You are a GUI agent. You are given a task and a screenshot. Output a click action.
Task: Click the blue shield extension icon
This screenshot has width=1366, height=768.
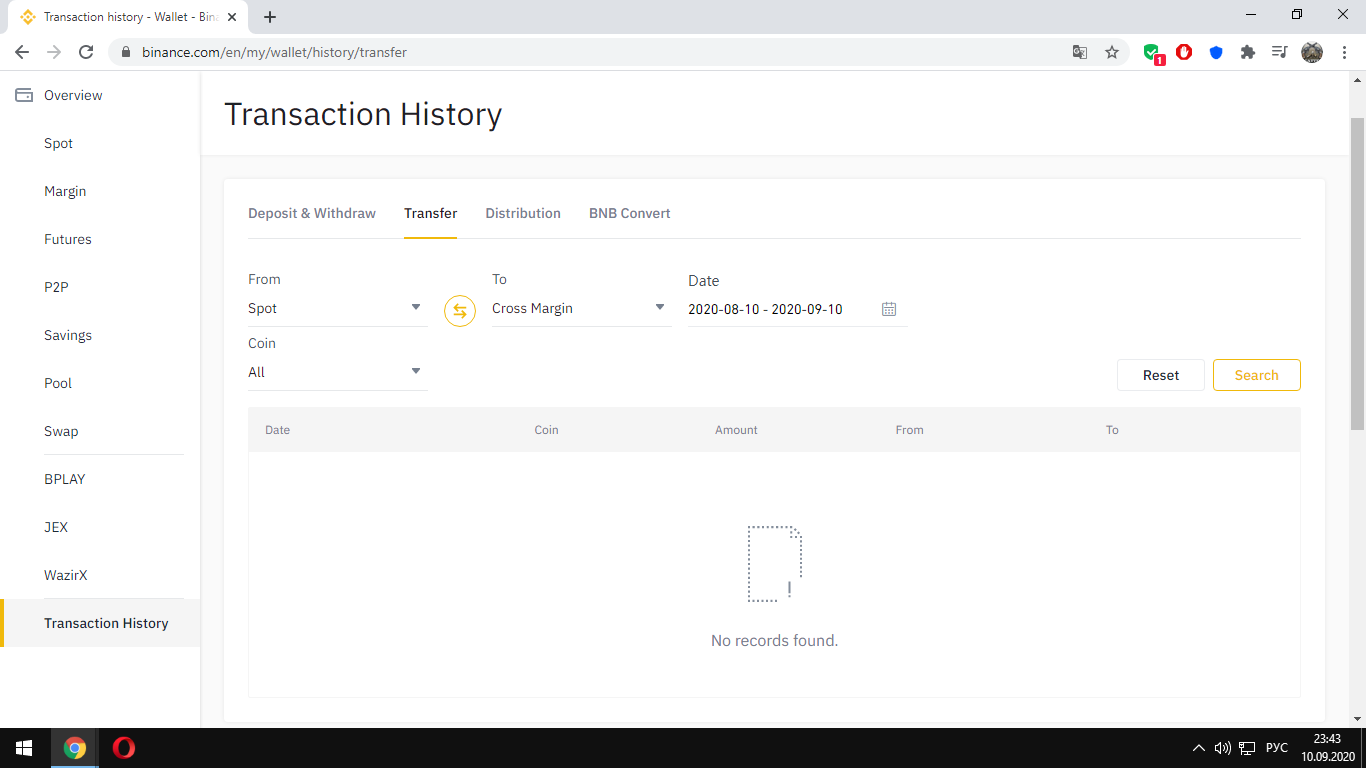[1216, 52]
